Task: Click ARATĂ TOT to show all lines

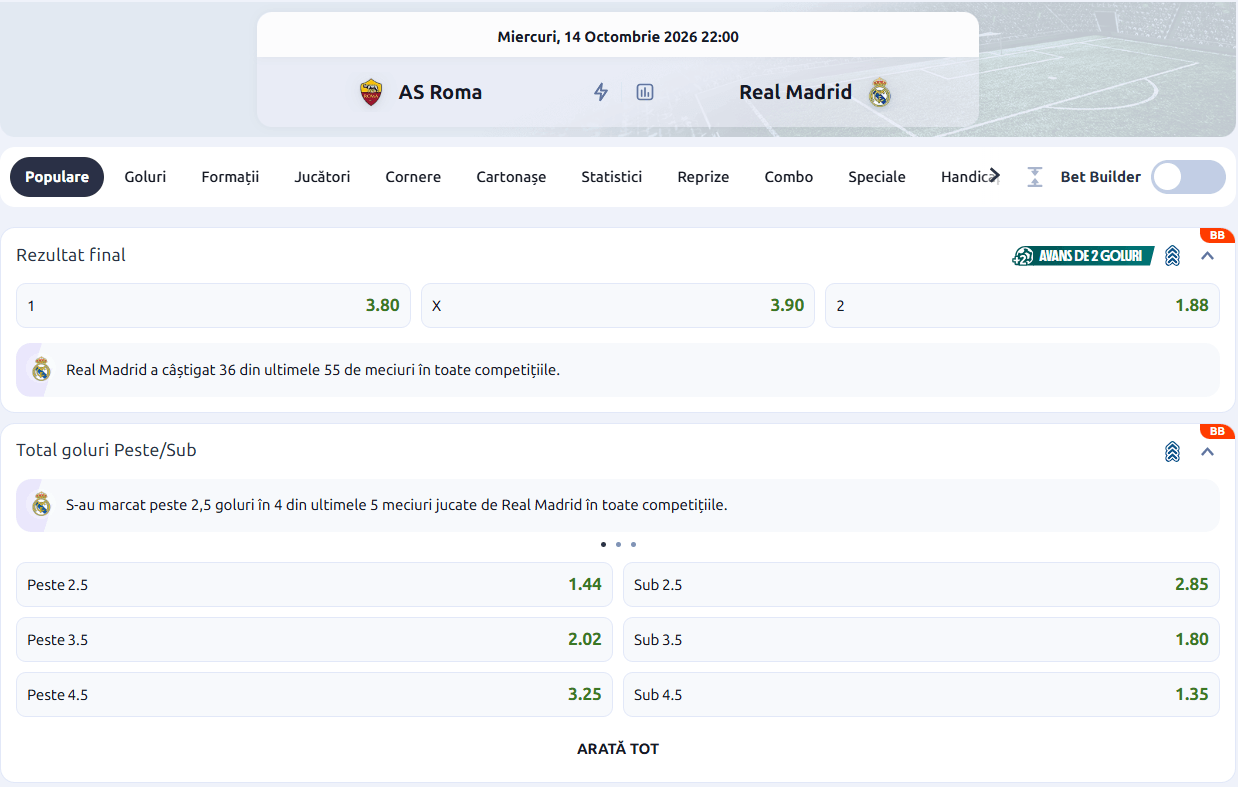Action: coord(618,749)
